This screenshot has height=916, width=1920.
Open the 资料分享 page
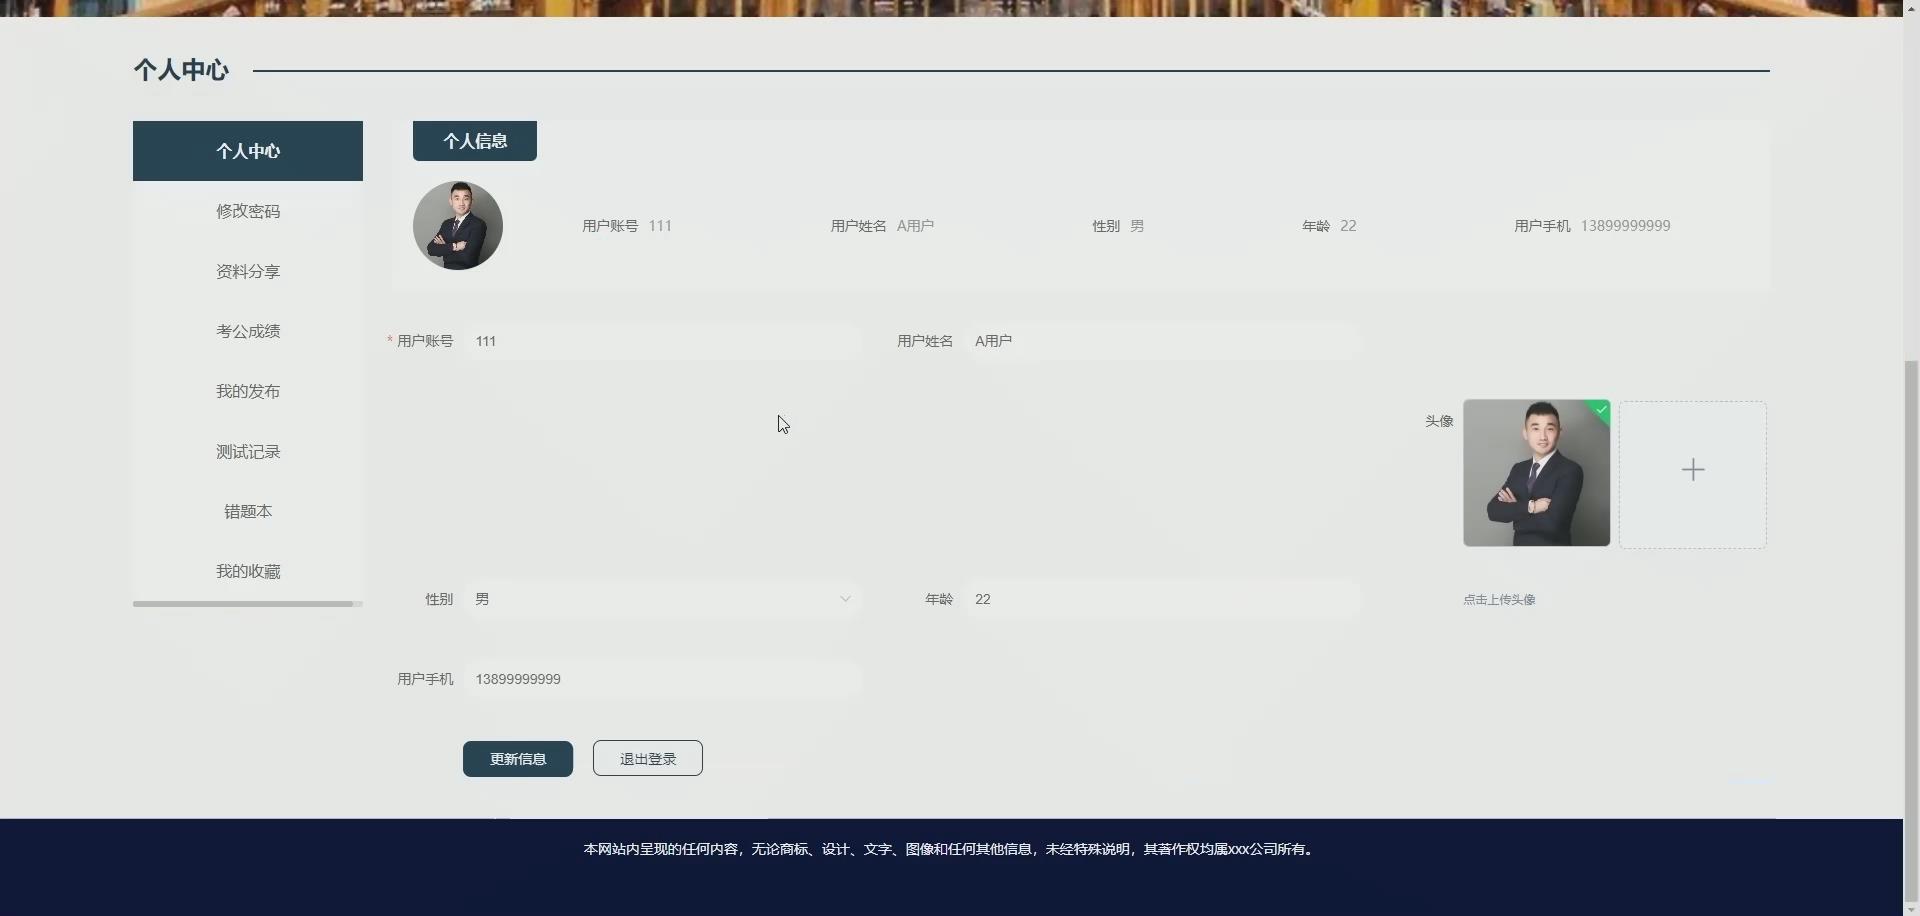(x=247, y=271)
